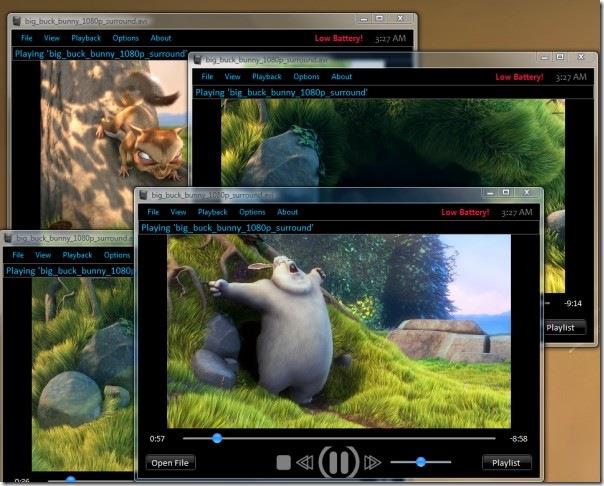604x486 pixels.
Task: Click the remaining time -9:14 in the middle-right window
Action: click(x=573, y=303)
